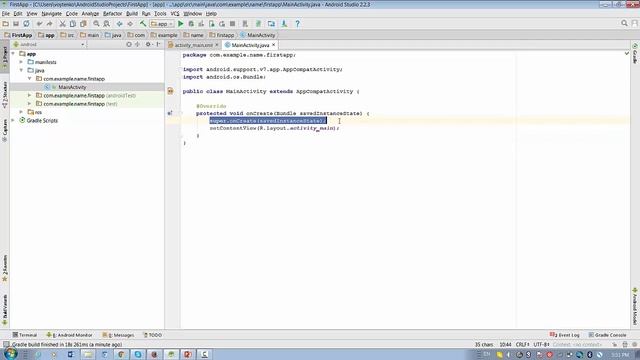This screenshot has height=360, width=640.
Task: Toggle the Captures side tool window button
Action: tap(5, 130)
